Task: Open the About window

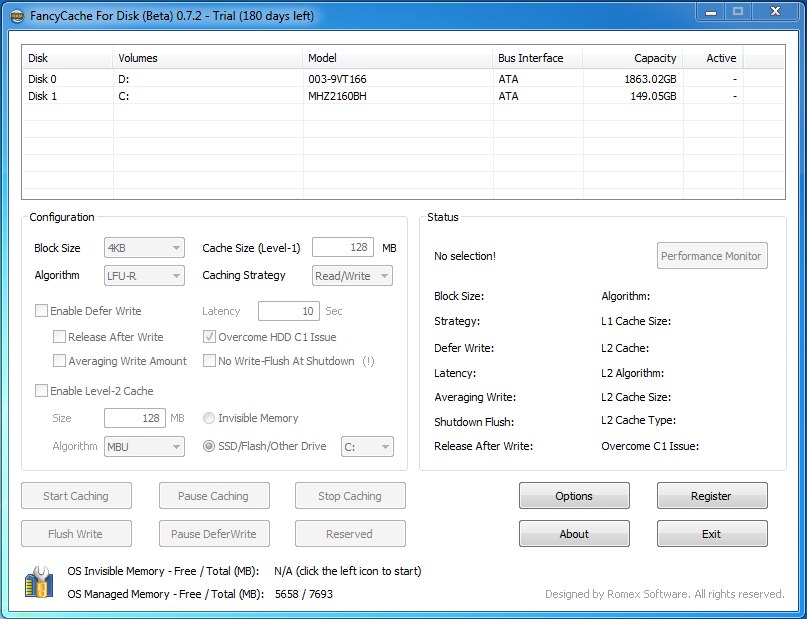Action: click(x=574, y=534)
